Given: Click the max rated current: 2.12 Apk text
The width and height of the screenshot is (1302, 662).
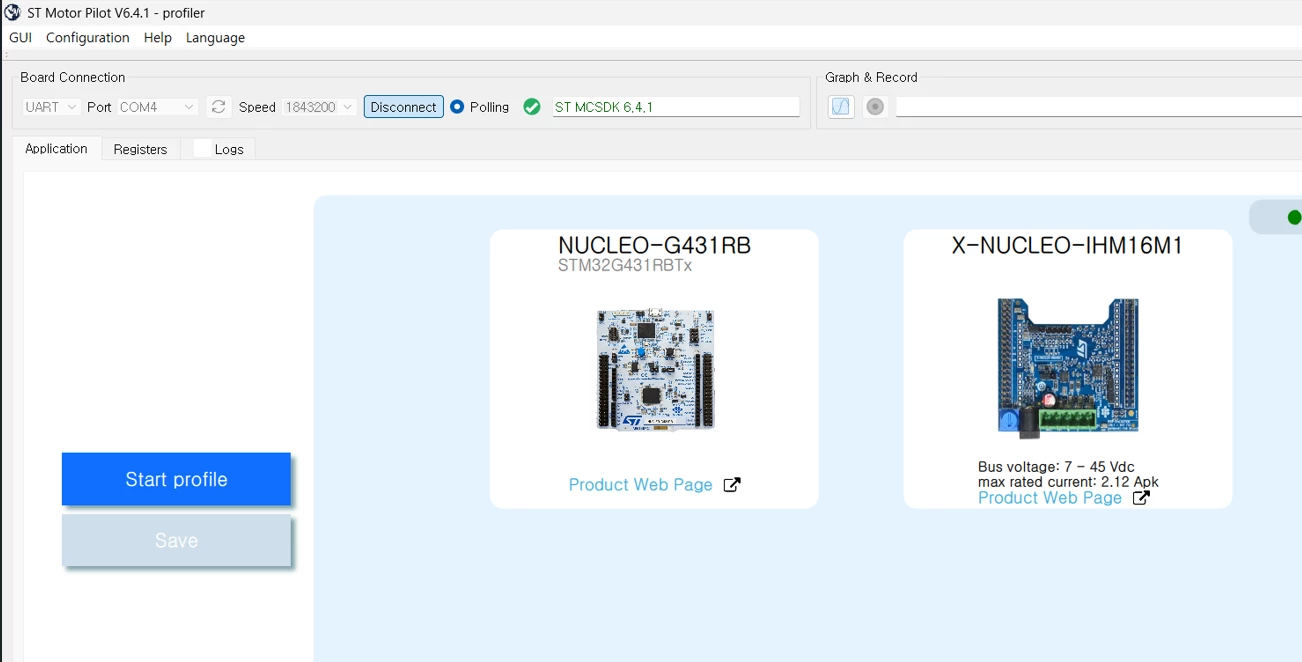Looking at the screenshot, I should pos(1068,482).
